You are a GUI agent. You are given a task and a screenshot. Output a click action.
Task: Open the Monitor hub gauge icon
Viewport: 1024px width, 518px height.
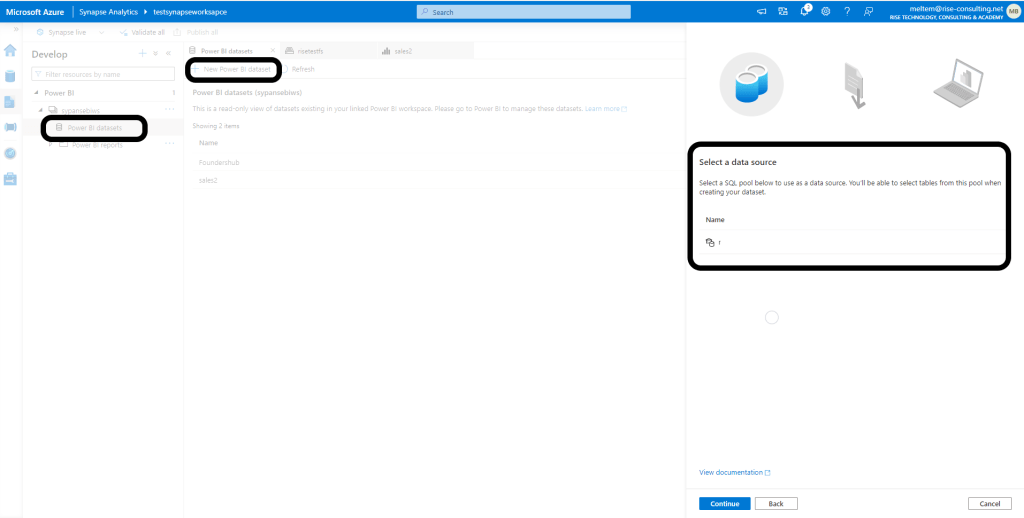(10, 153)
